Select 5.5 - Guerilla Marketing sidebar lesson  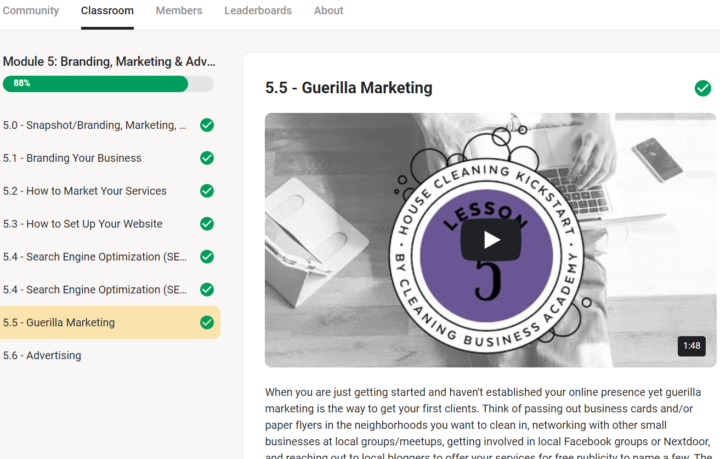point(109,323)
